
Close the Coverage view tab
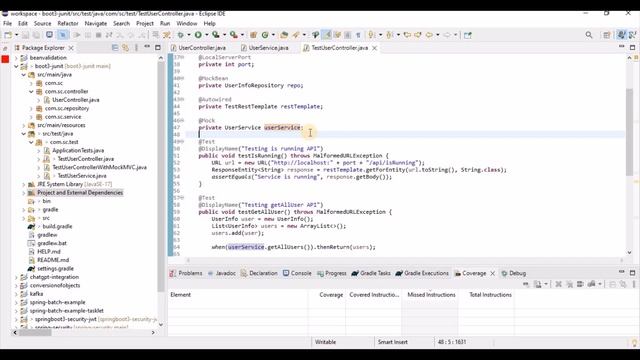(x=493, y=273)
